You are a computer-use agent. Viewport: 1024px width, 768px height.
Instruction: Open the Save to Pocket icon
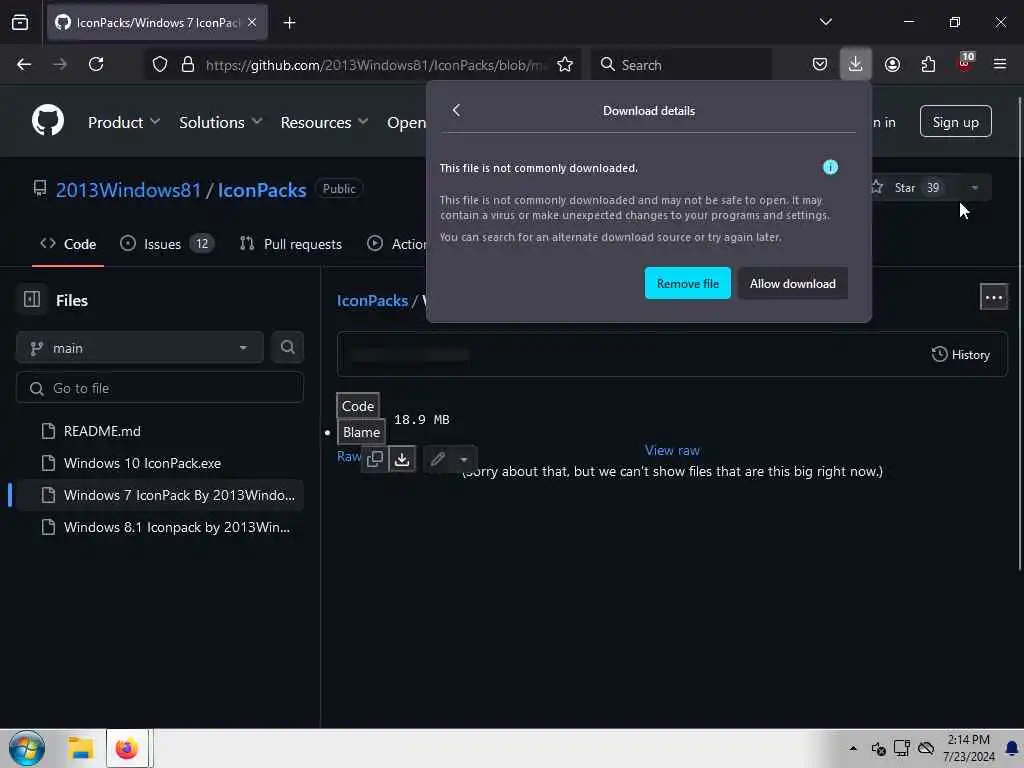click(820, 64)
